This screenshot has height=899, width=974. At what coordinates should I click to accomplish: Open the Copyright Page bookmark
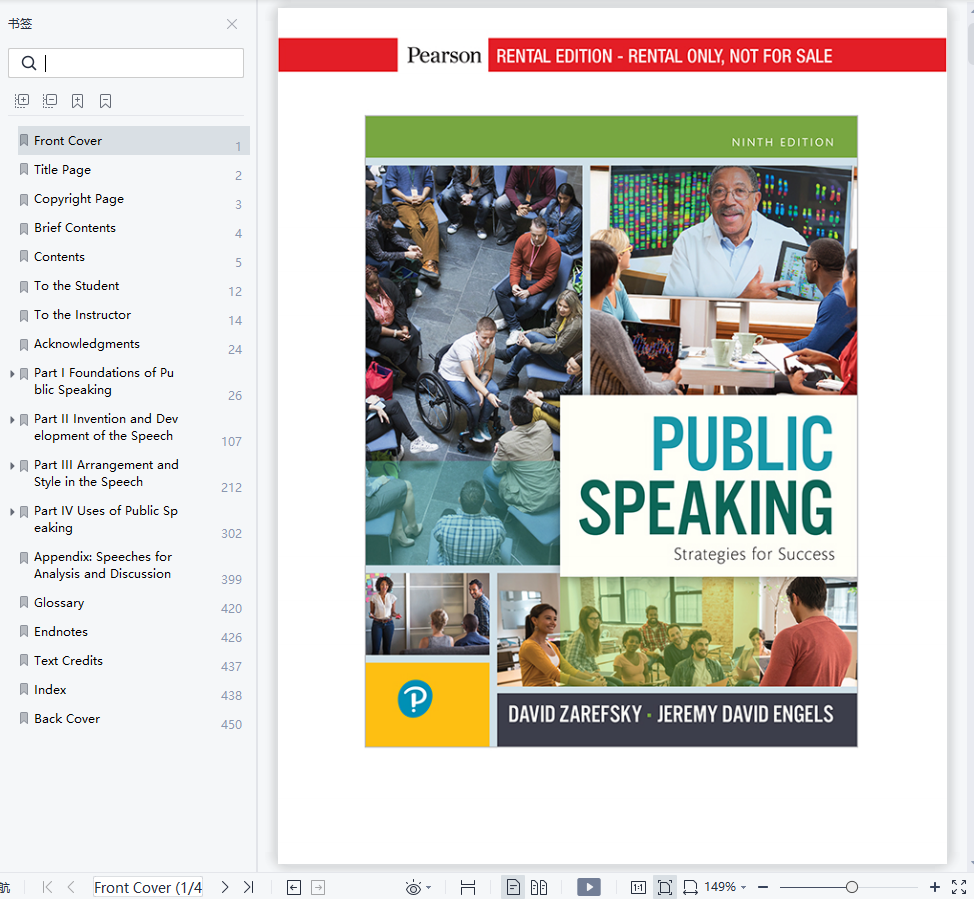click(134, 199)
